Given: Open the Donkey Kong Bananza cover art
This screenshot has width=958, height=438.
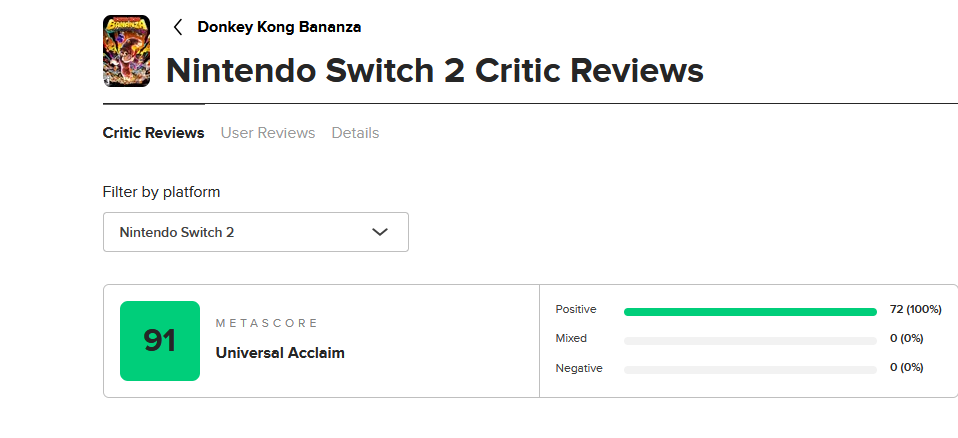Looking at the screenshot, I should [126, 51].
